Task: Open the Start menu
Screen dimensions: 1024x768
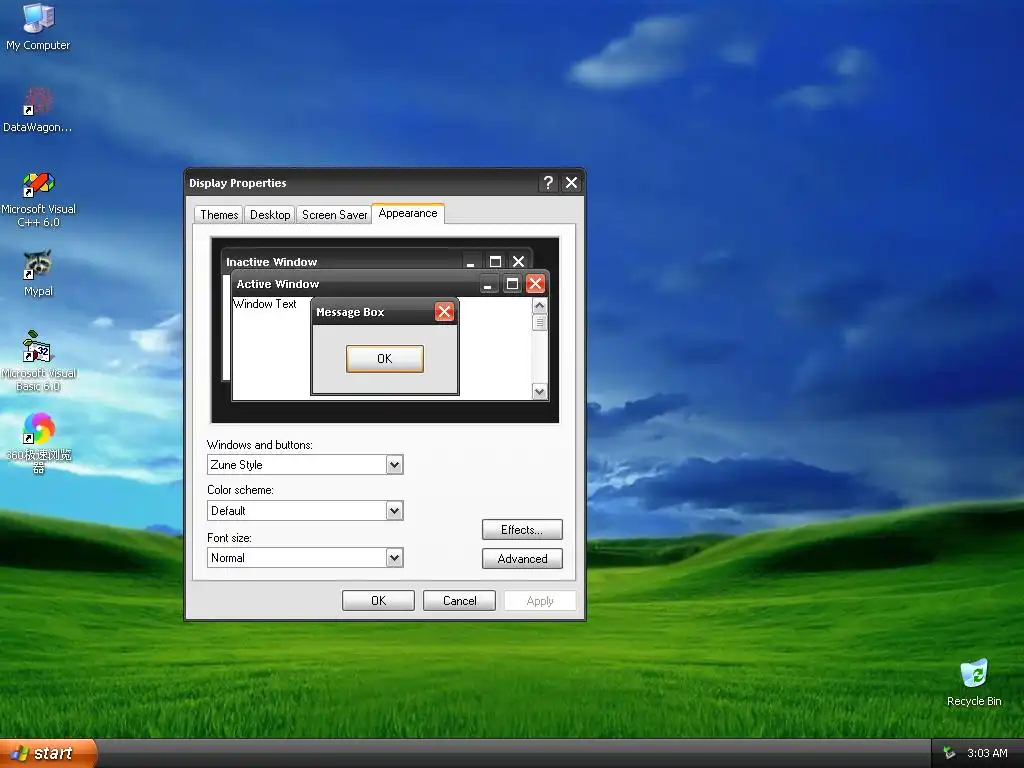Action: click(47, 753)
